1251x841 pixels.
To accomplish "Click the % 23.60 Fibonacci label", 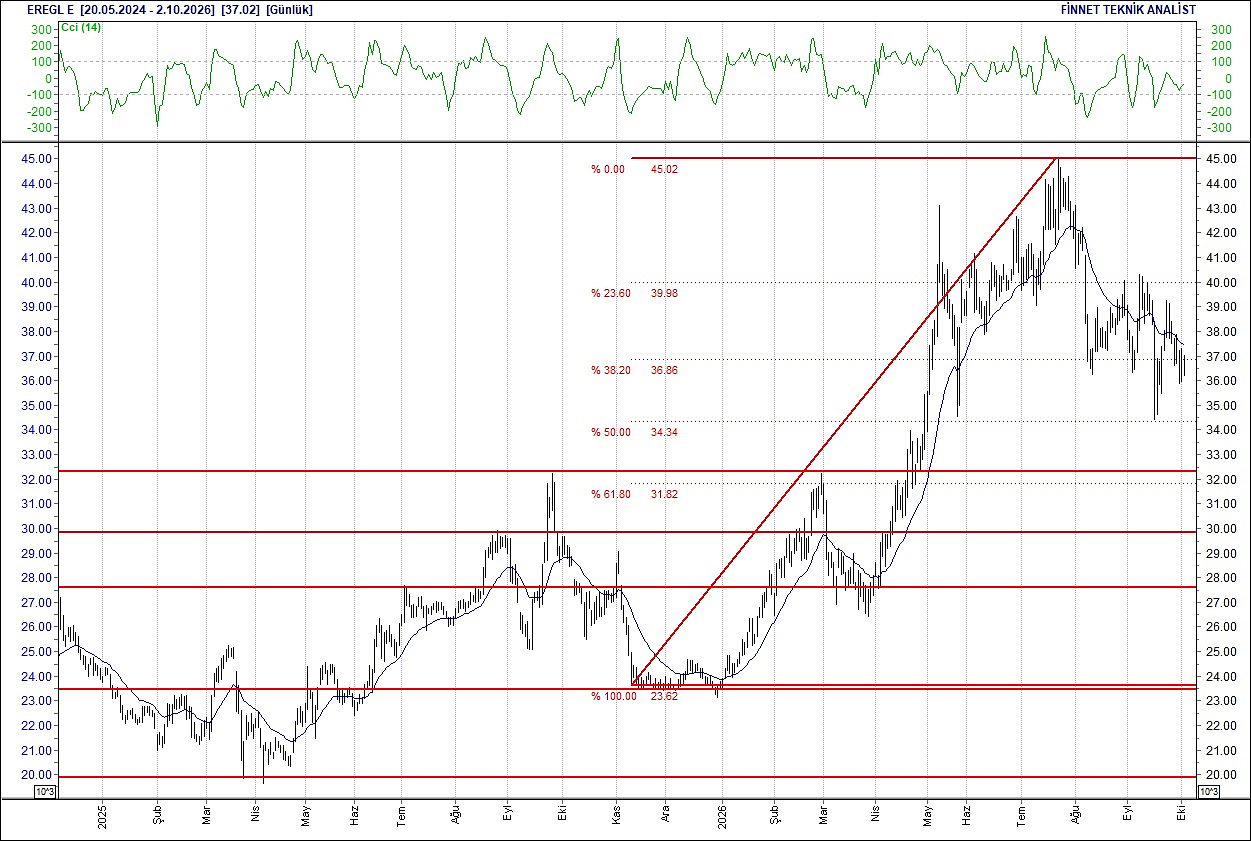I will click(610, 294).
